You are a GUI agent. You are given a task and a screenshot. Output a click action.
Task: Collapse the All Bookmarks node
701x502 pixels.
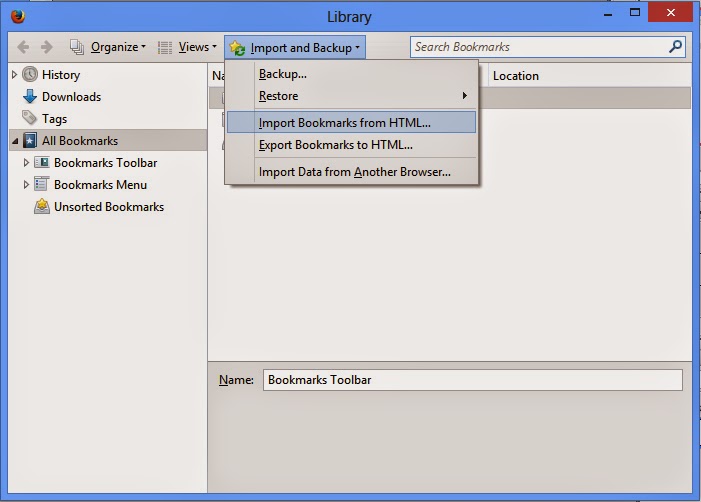[15, 141]
